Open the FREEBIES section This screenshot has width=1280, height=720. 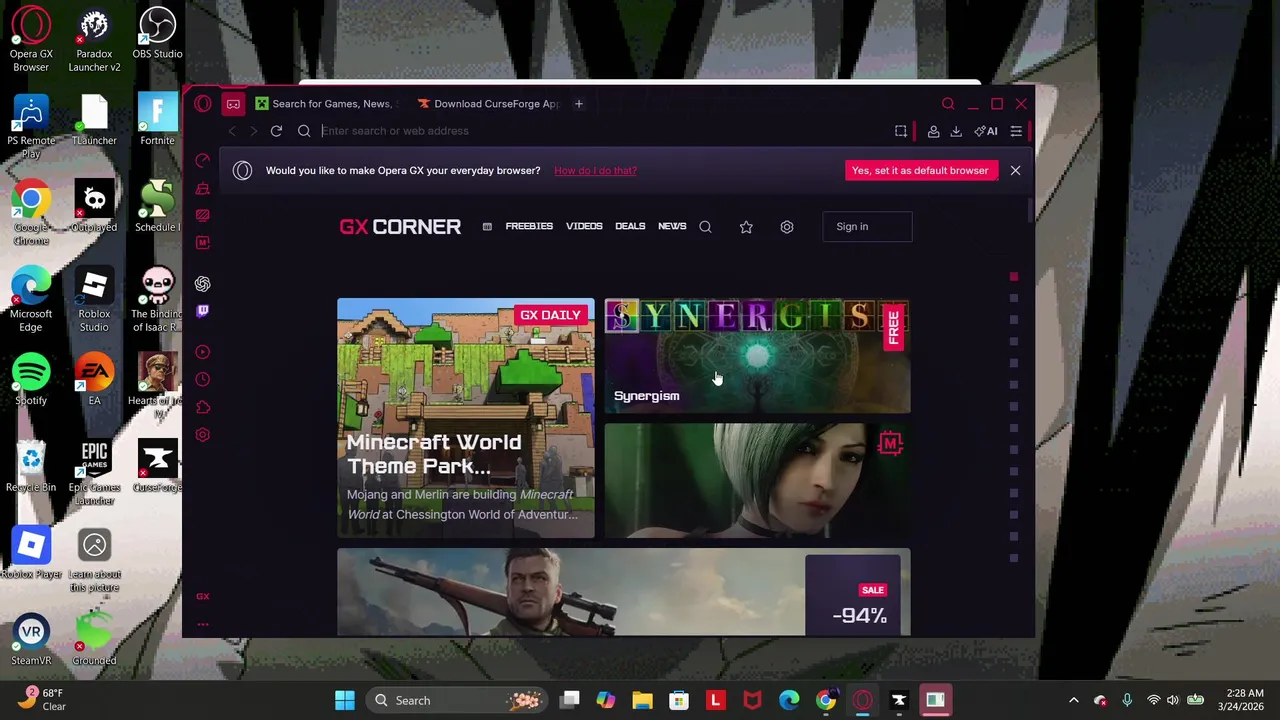pos(529,226)
